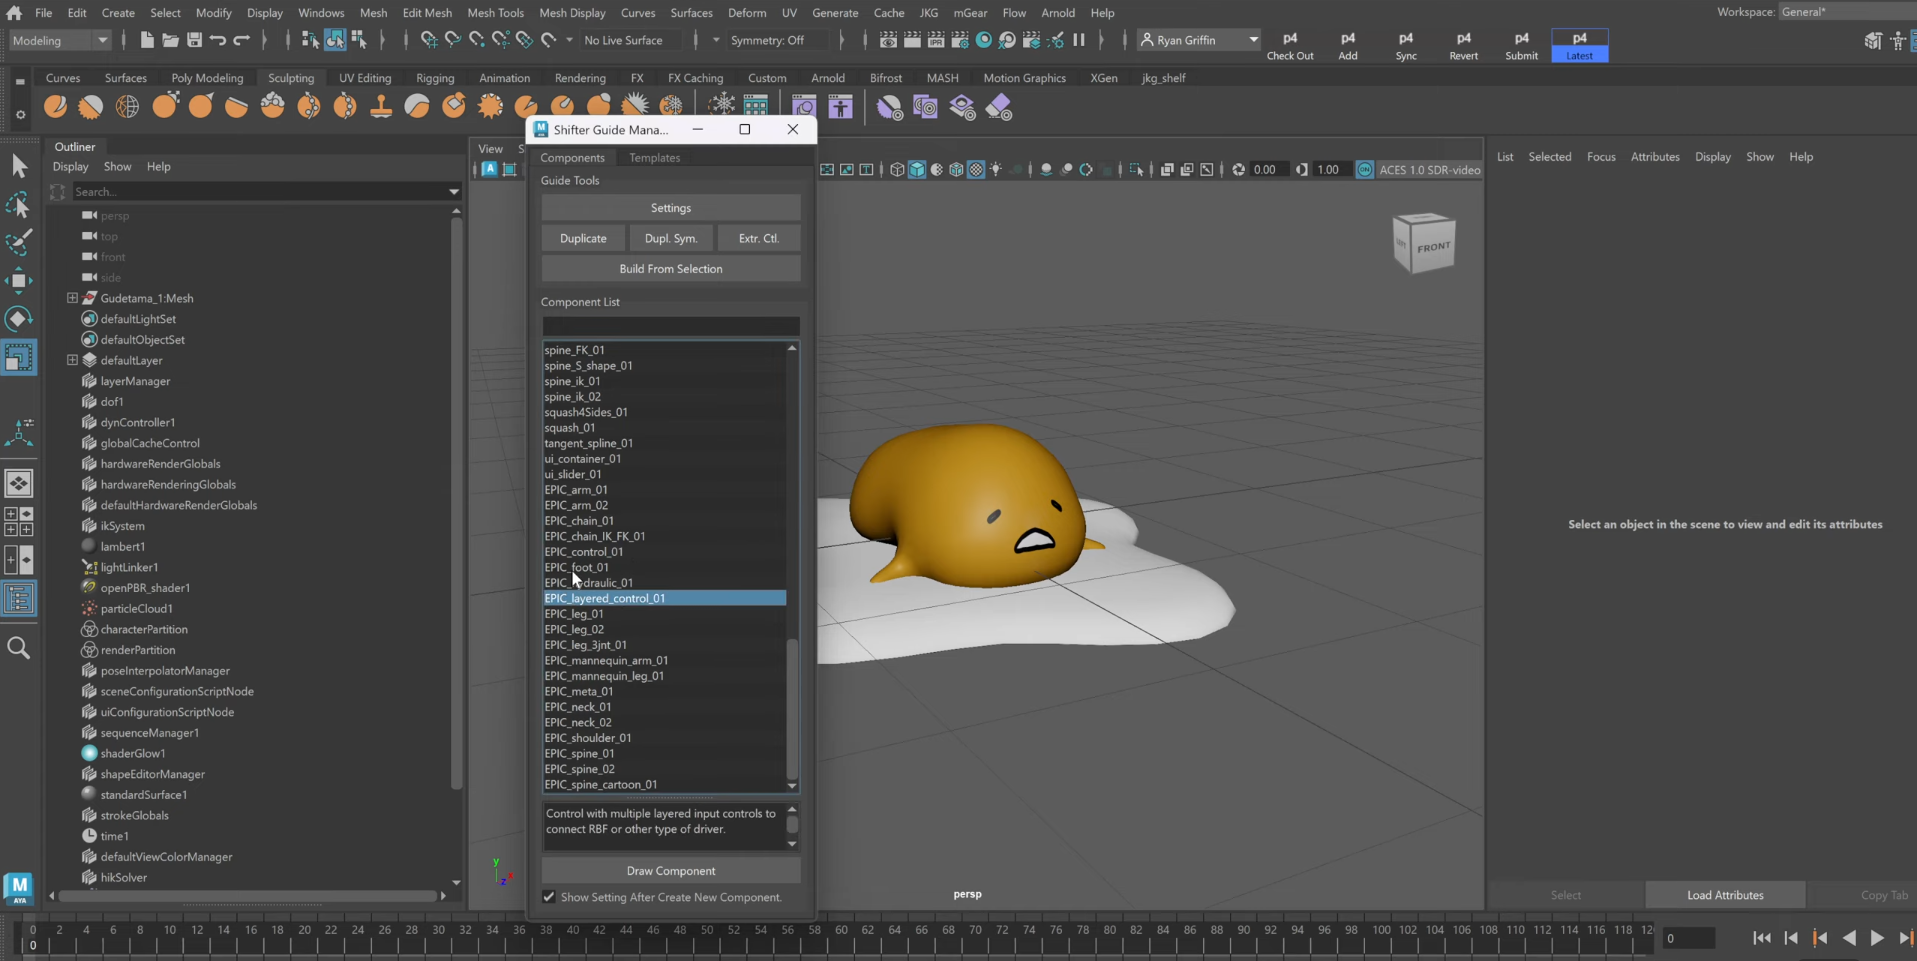The height and width of the screenshot is (961, 1917).
Task: Switch to the Rigging shelf tab
Action: 435,78
